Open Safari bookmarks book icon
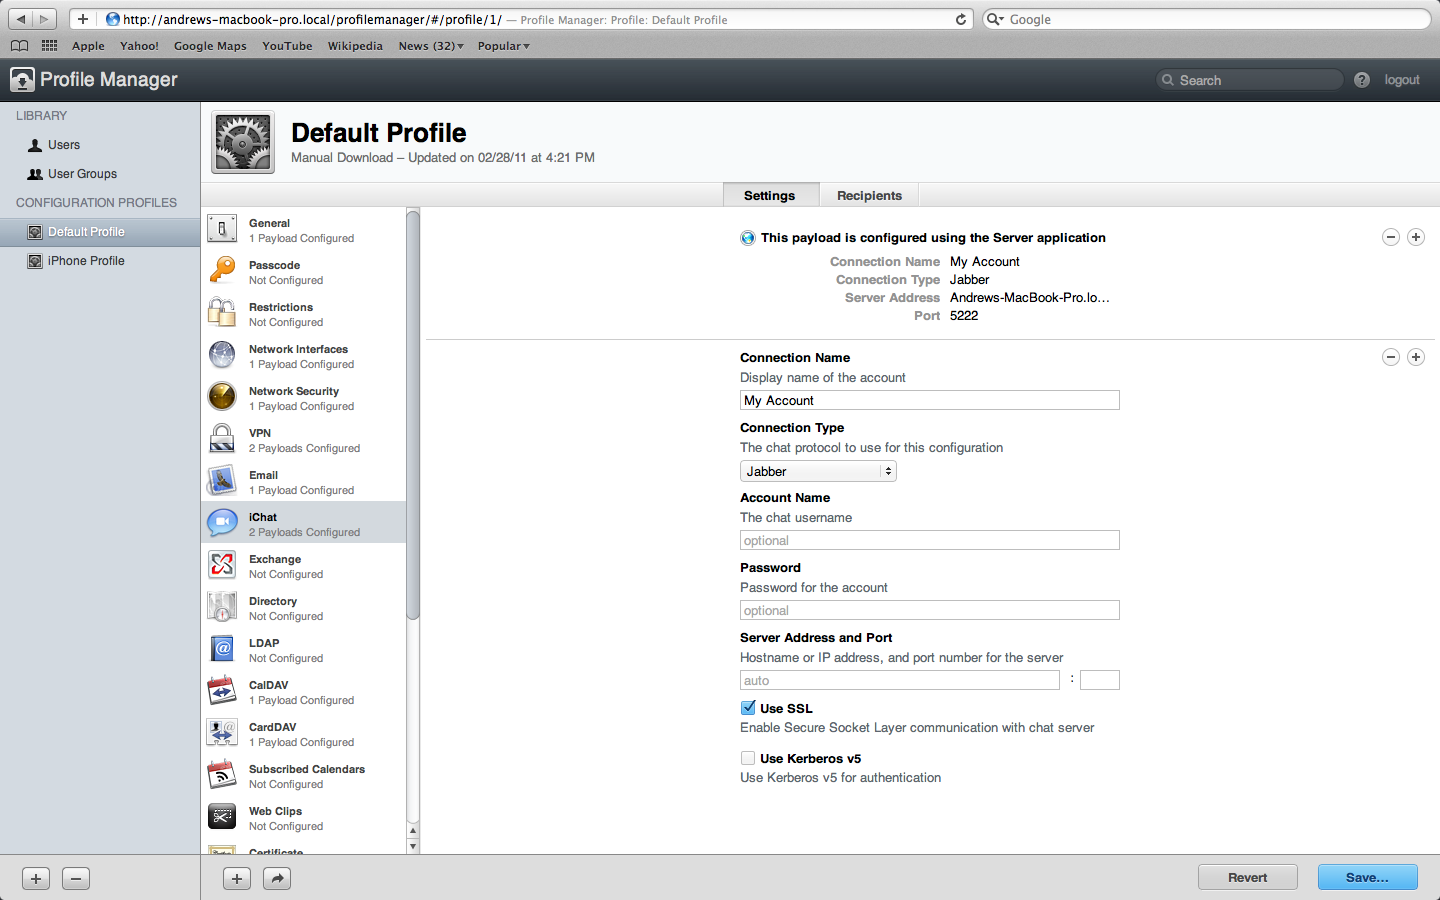1440x900 pixels. pos(19,45)
